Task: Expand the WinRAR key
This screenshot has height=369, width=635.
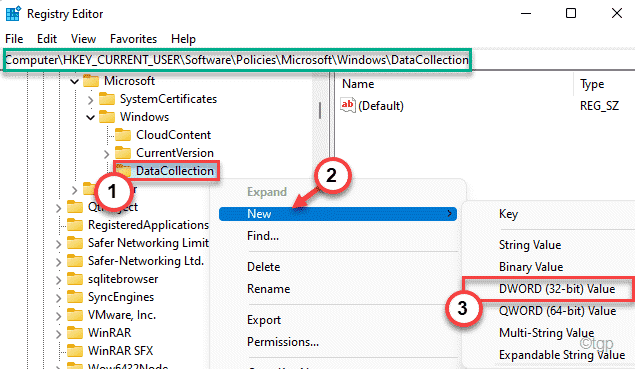Action: [x=58, y=334]
